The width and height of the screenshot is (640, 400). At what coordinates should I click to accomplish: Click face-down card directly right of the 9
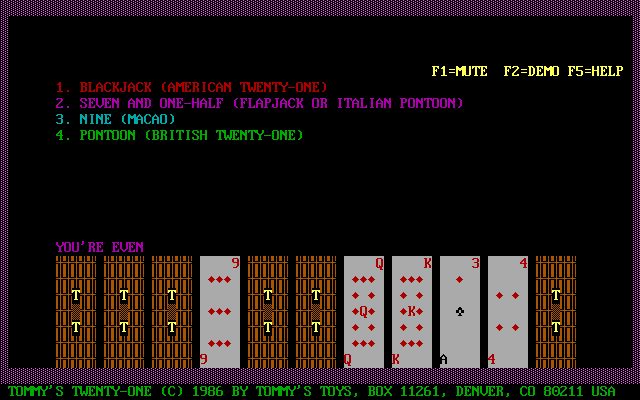coord(268,312)
